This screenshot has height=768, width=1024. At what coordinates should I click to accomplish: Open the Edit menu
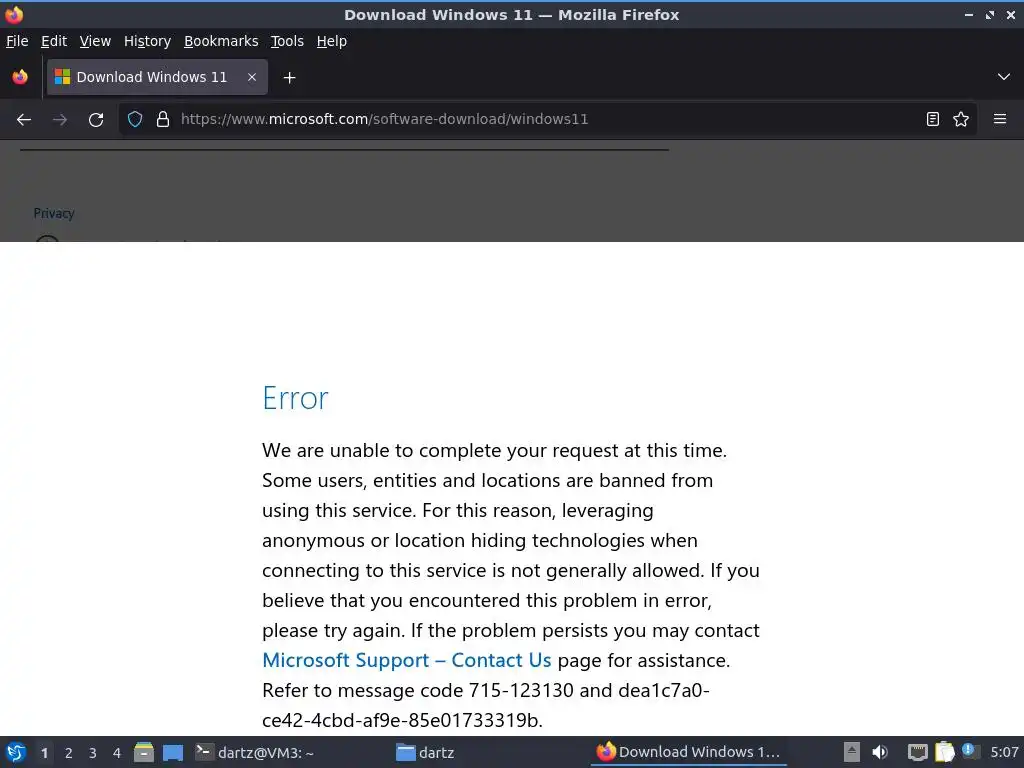click(x=54, y=41)
